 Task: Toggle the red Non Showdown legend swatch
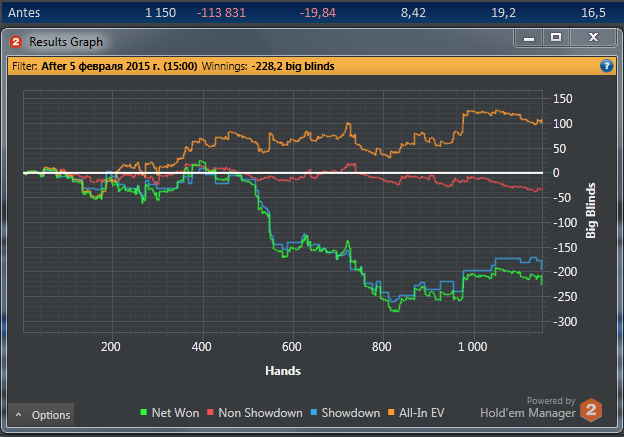click(x=210, y=412)
